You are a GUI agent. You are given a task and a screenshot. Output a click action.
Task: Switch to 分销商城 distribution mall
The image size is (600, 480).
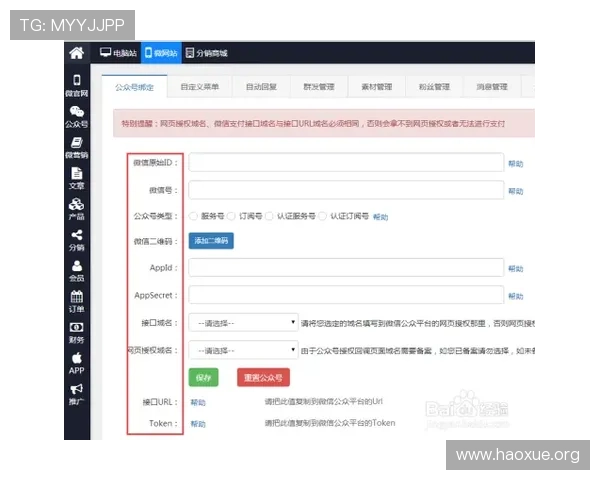pyautogui.click(x=207, y=53)
